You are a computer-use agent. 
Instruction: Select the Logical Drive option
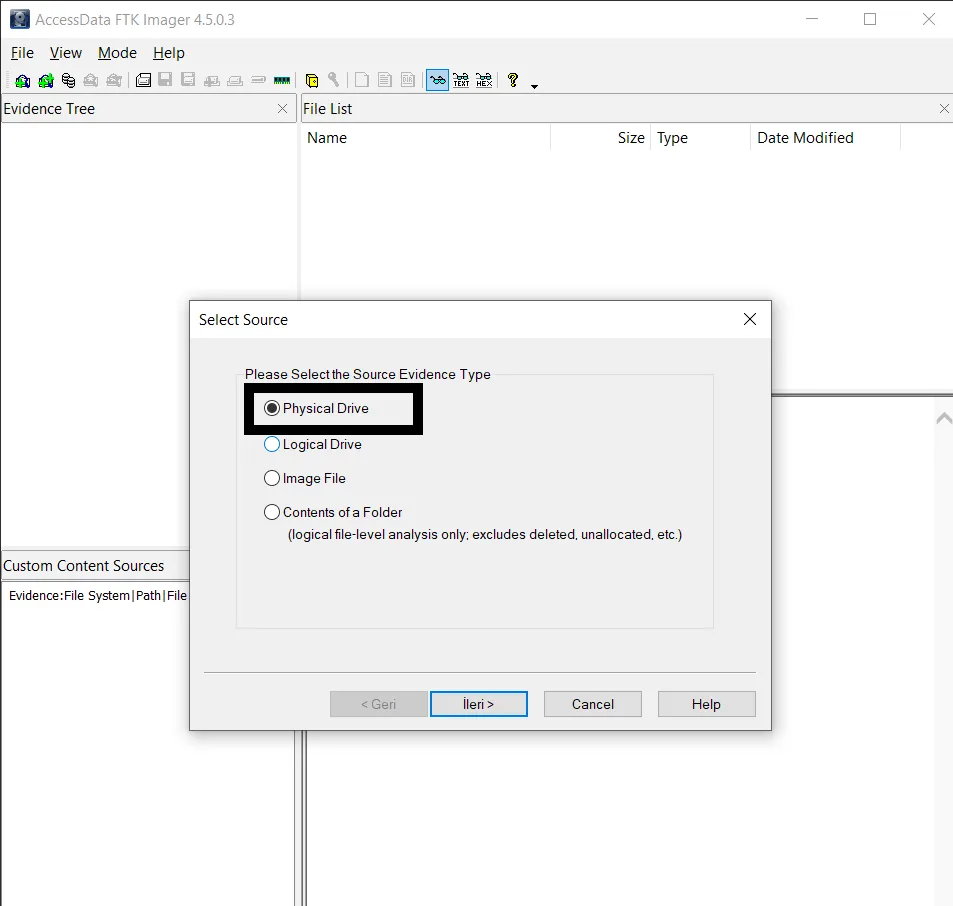(313, 444)
